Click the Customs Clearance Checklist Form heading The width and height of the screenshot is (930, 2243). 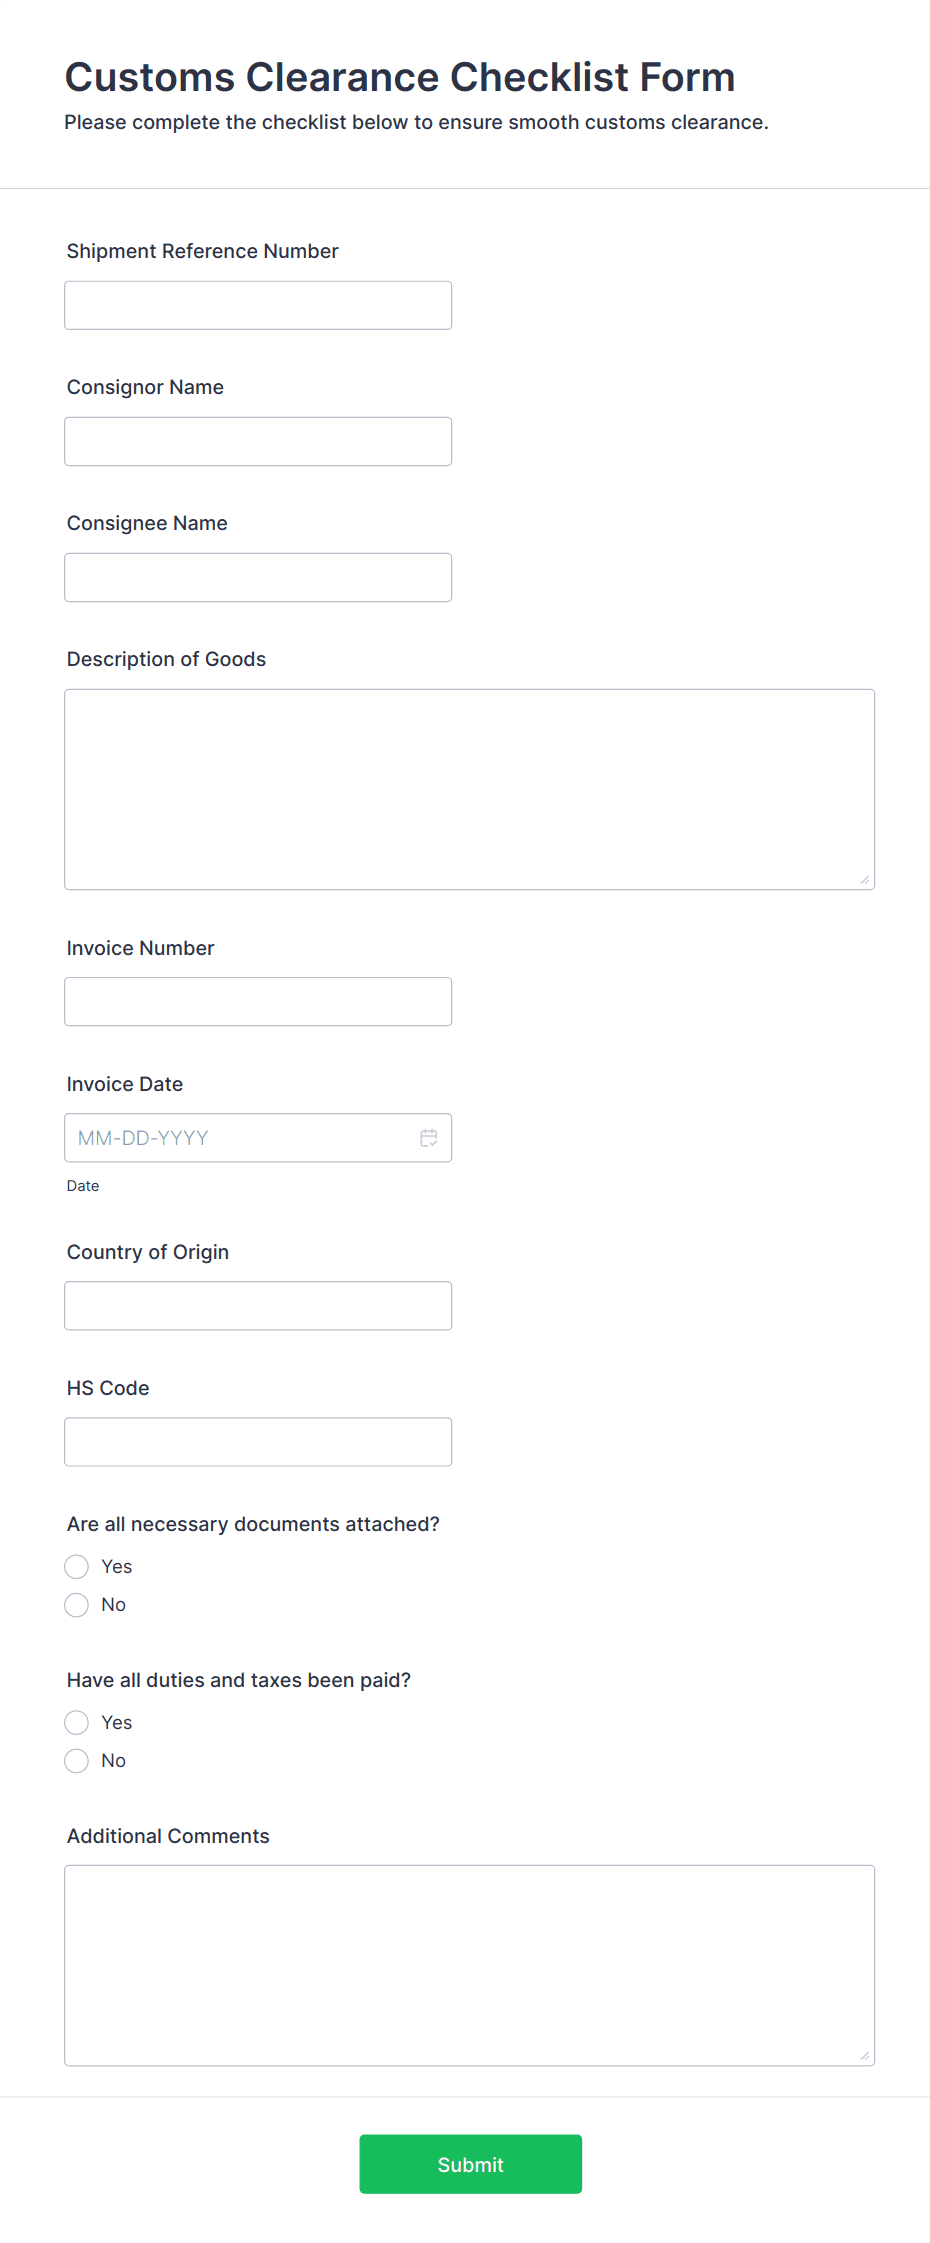[x=400, y=77]
